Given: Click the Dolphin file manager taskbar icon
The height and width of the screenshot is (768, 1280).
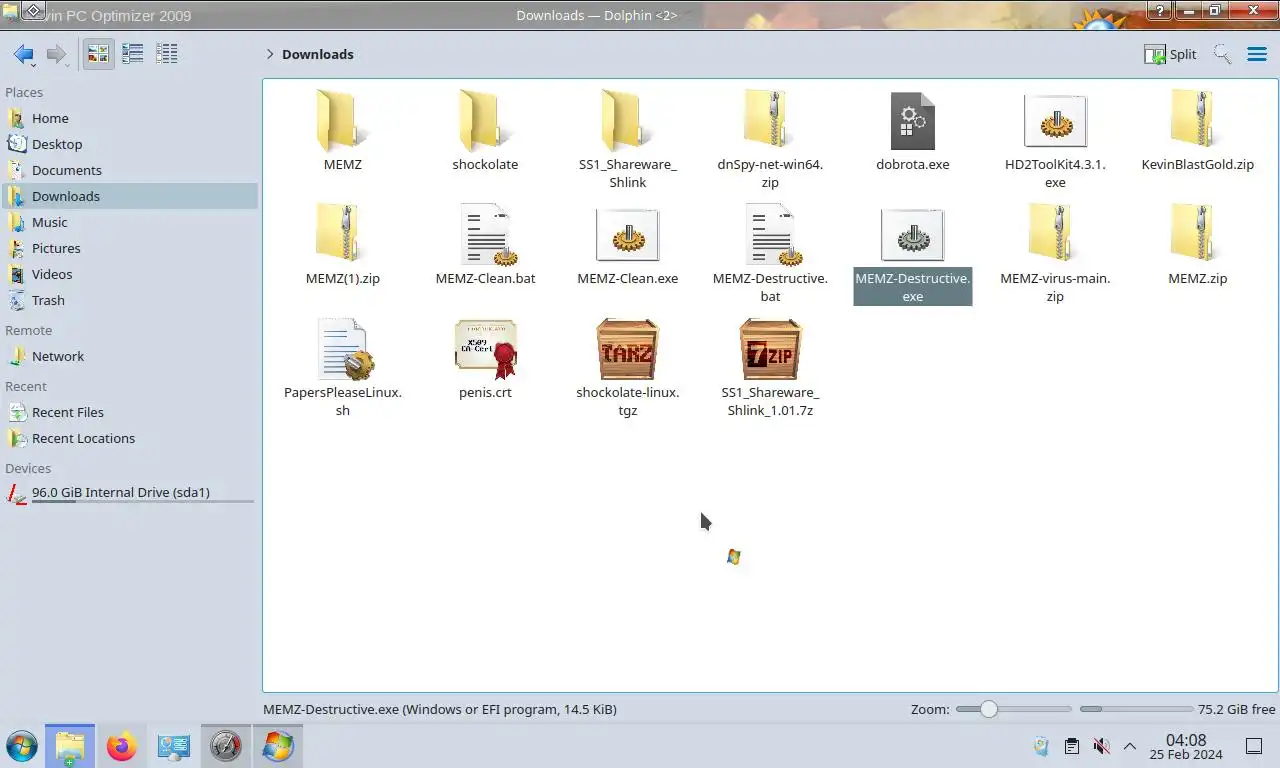Looking at the screenshot, I should tap(70, 746).
